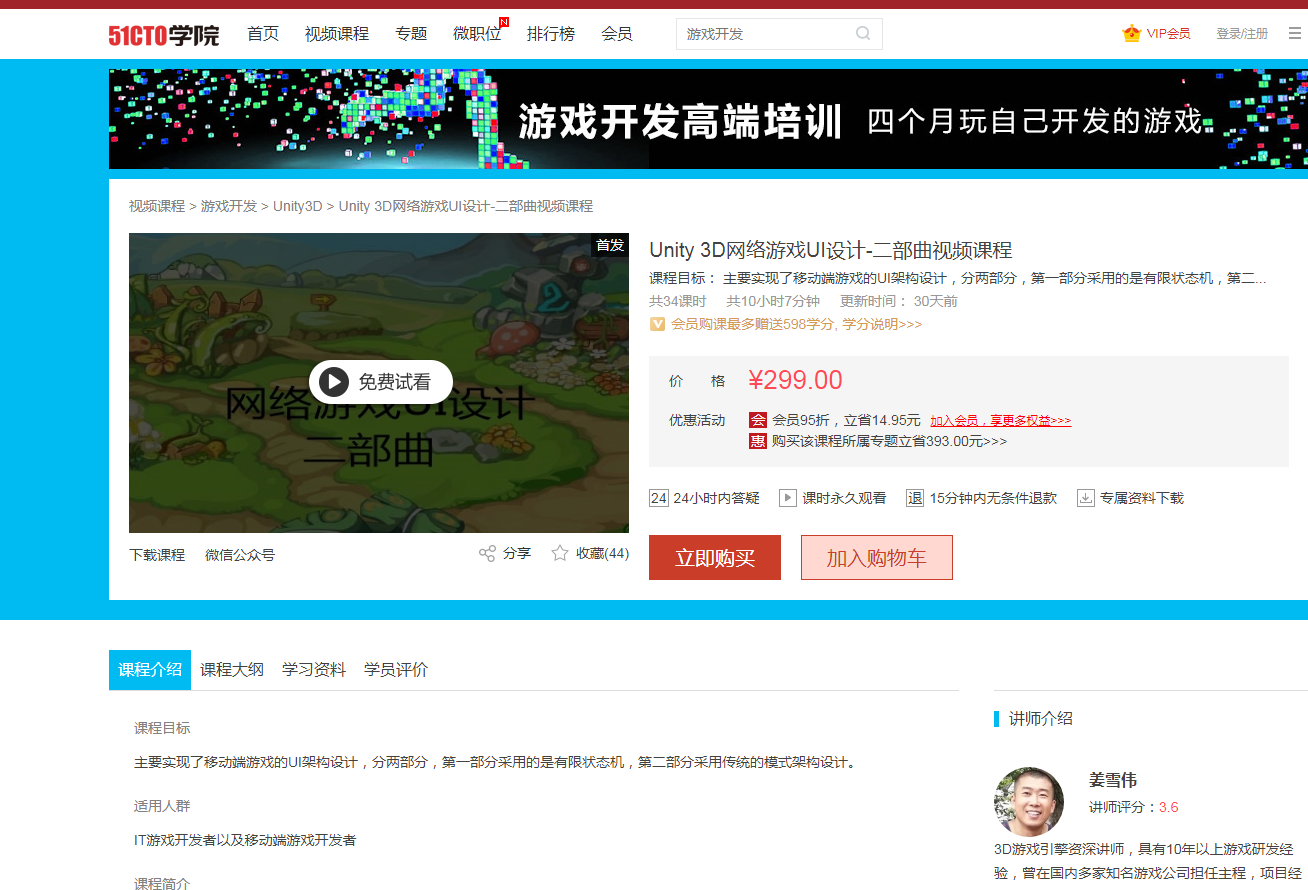Switch to the 学员评价 tab
1308x890 pixels.
(x=396, y=670)
